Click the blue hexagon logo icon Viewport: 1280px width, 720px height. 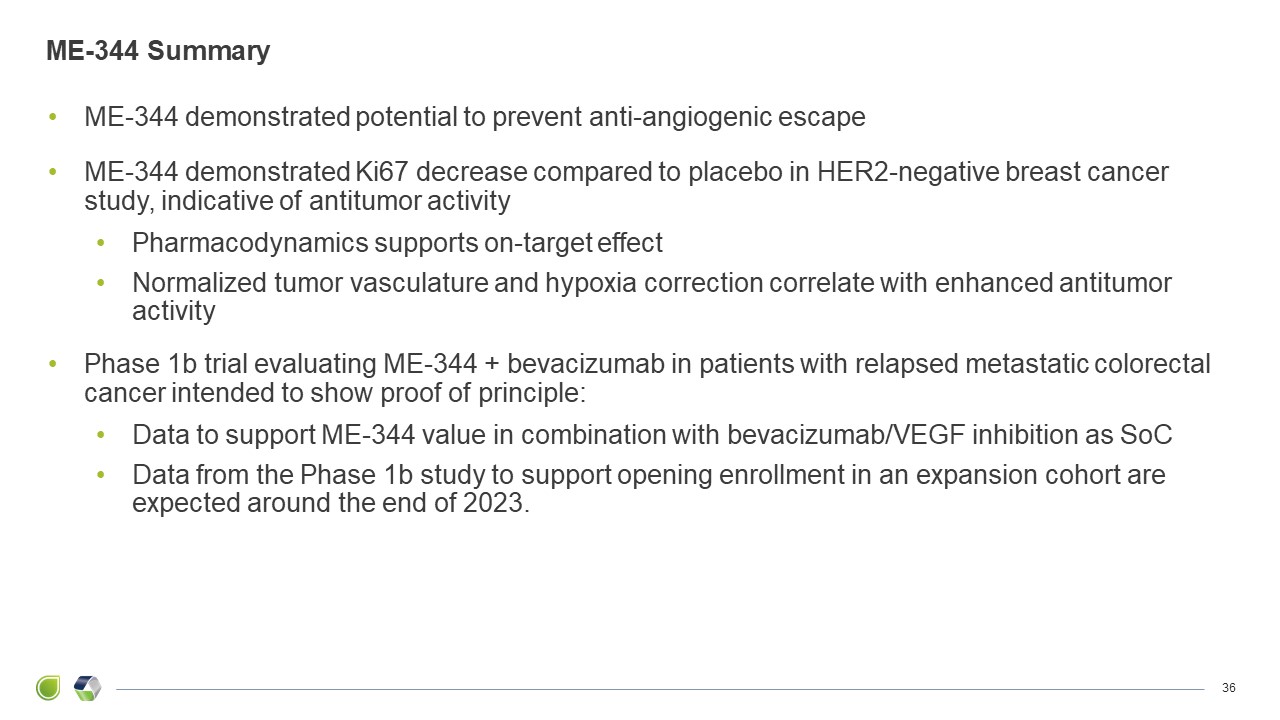(87, 688)
